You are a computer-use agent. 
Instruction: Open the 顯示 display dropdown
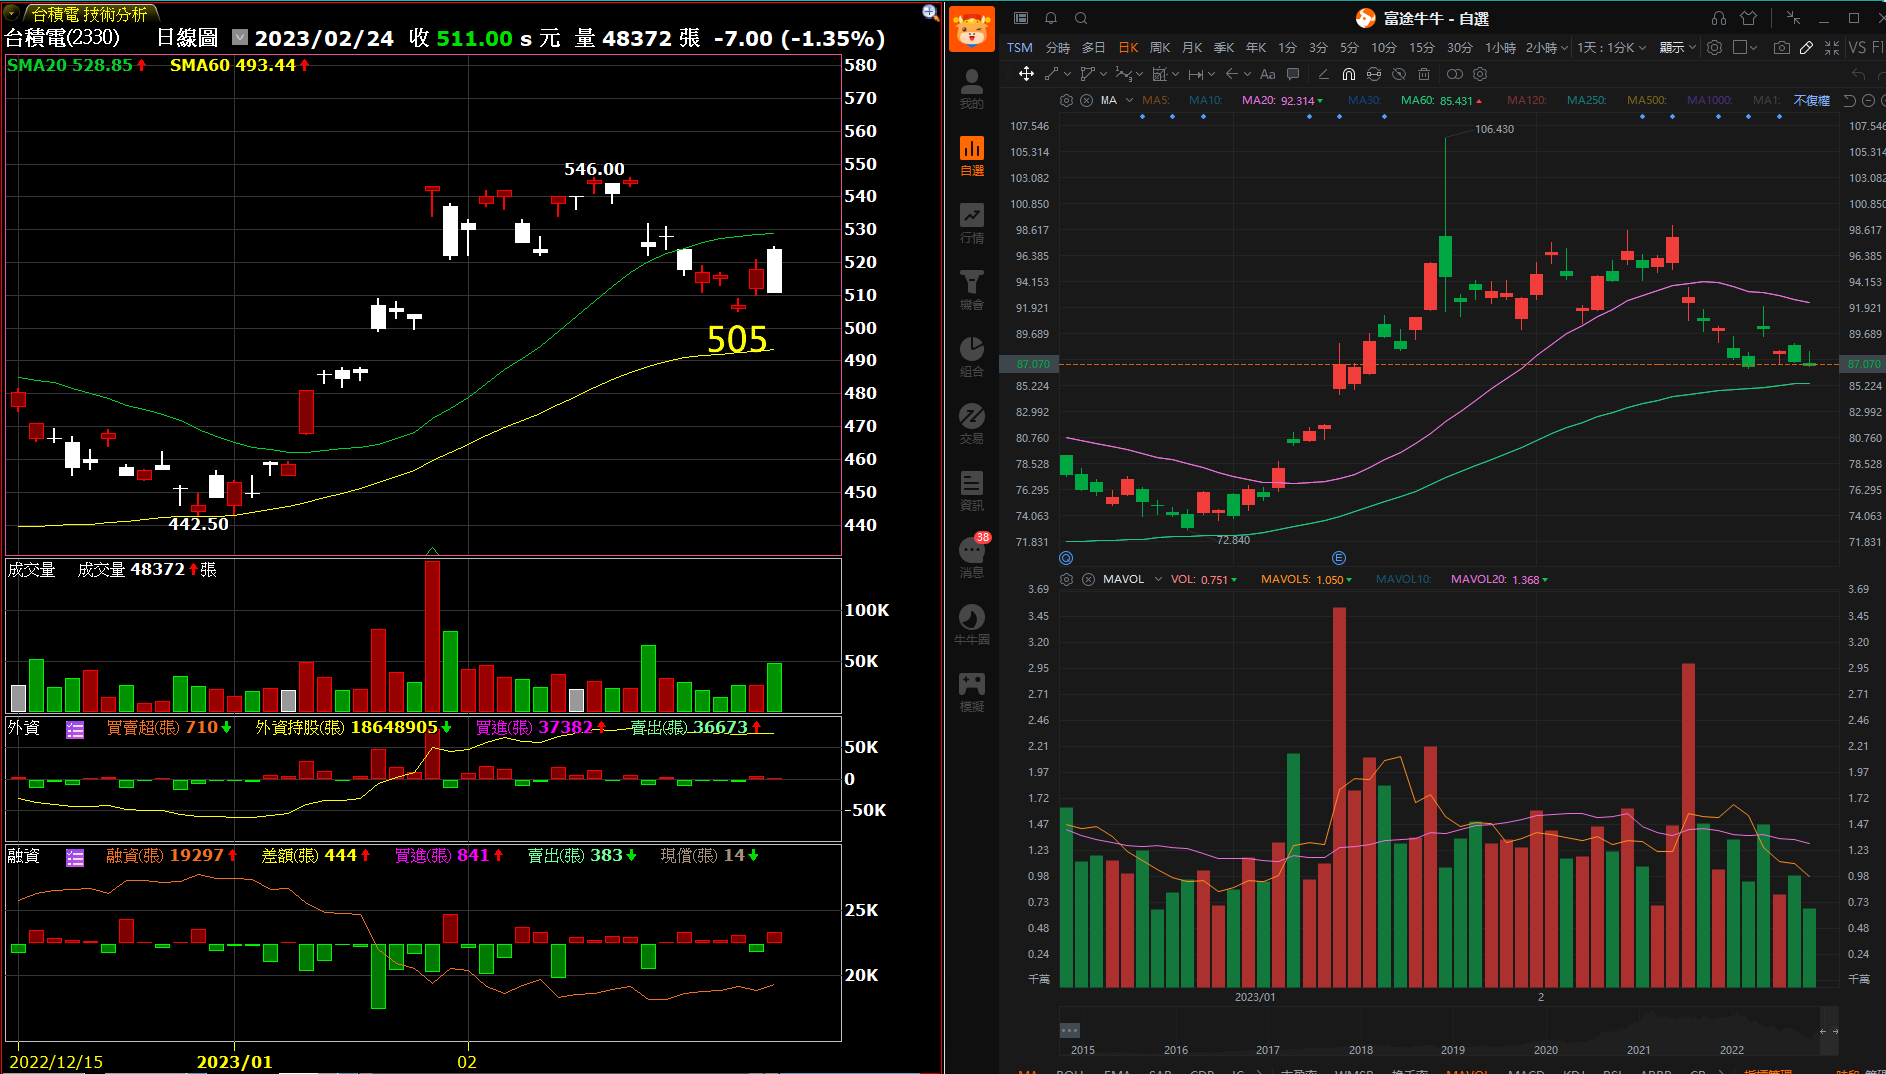[x=1677, y=47]
